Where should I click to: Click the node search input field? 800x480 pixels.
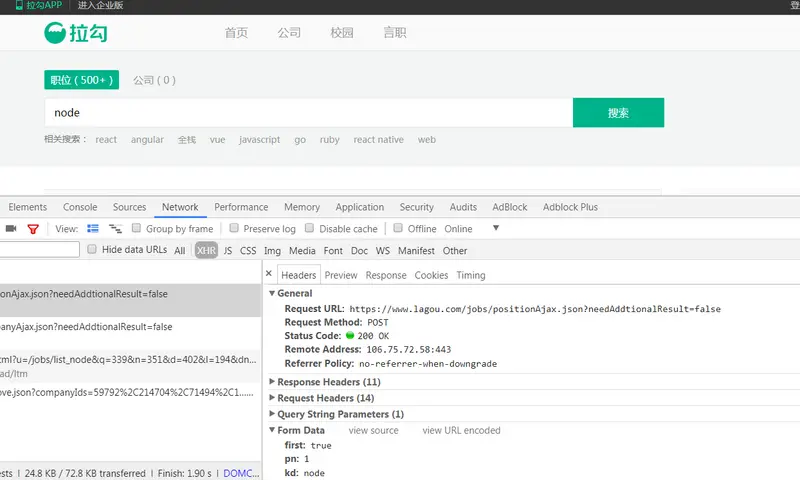click(x=309, y=113)
